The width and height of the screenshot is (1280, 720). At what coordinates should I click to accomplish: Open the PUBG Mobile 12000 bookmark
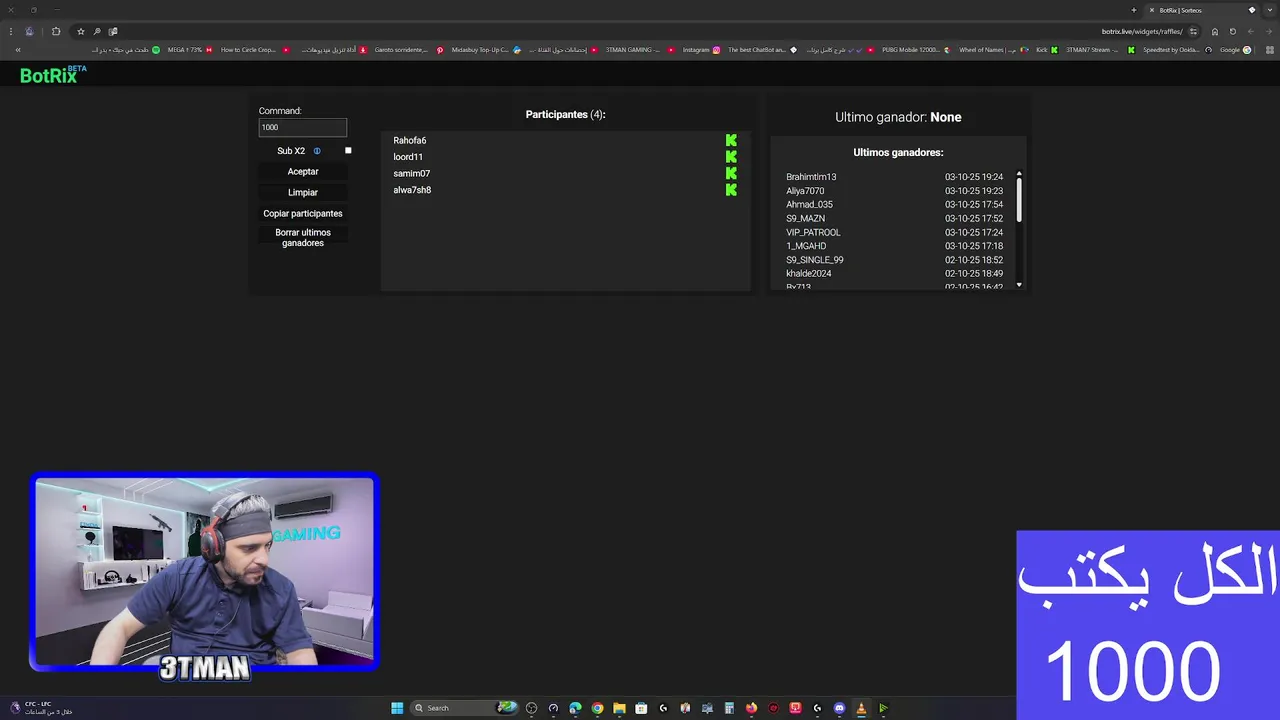tap(916, 50)
